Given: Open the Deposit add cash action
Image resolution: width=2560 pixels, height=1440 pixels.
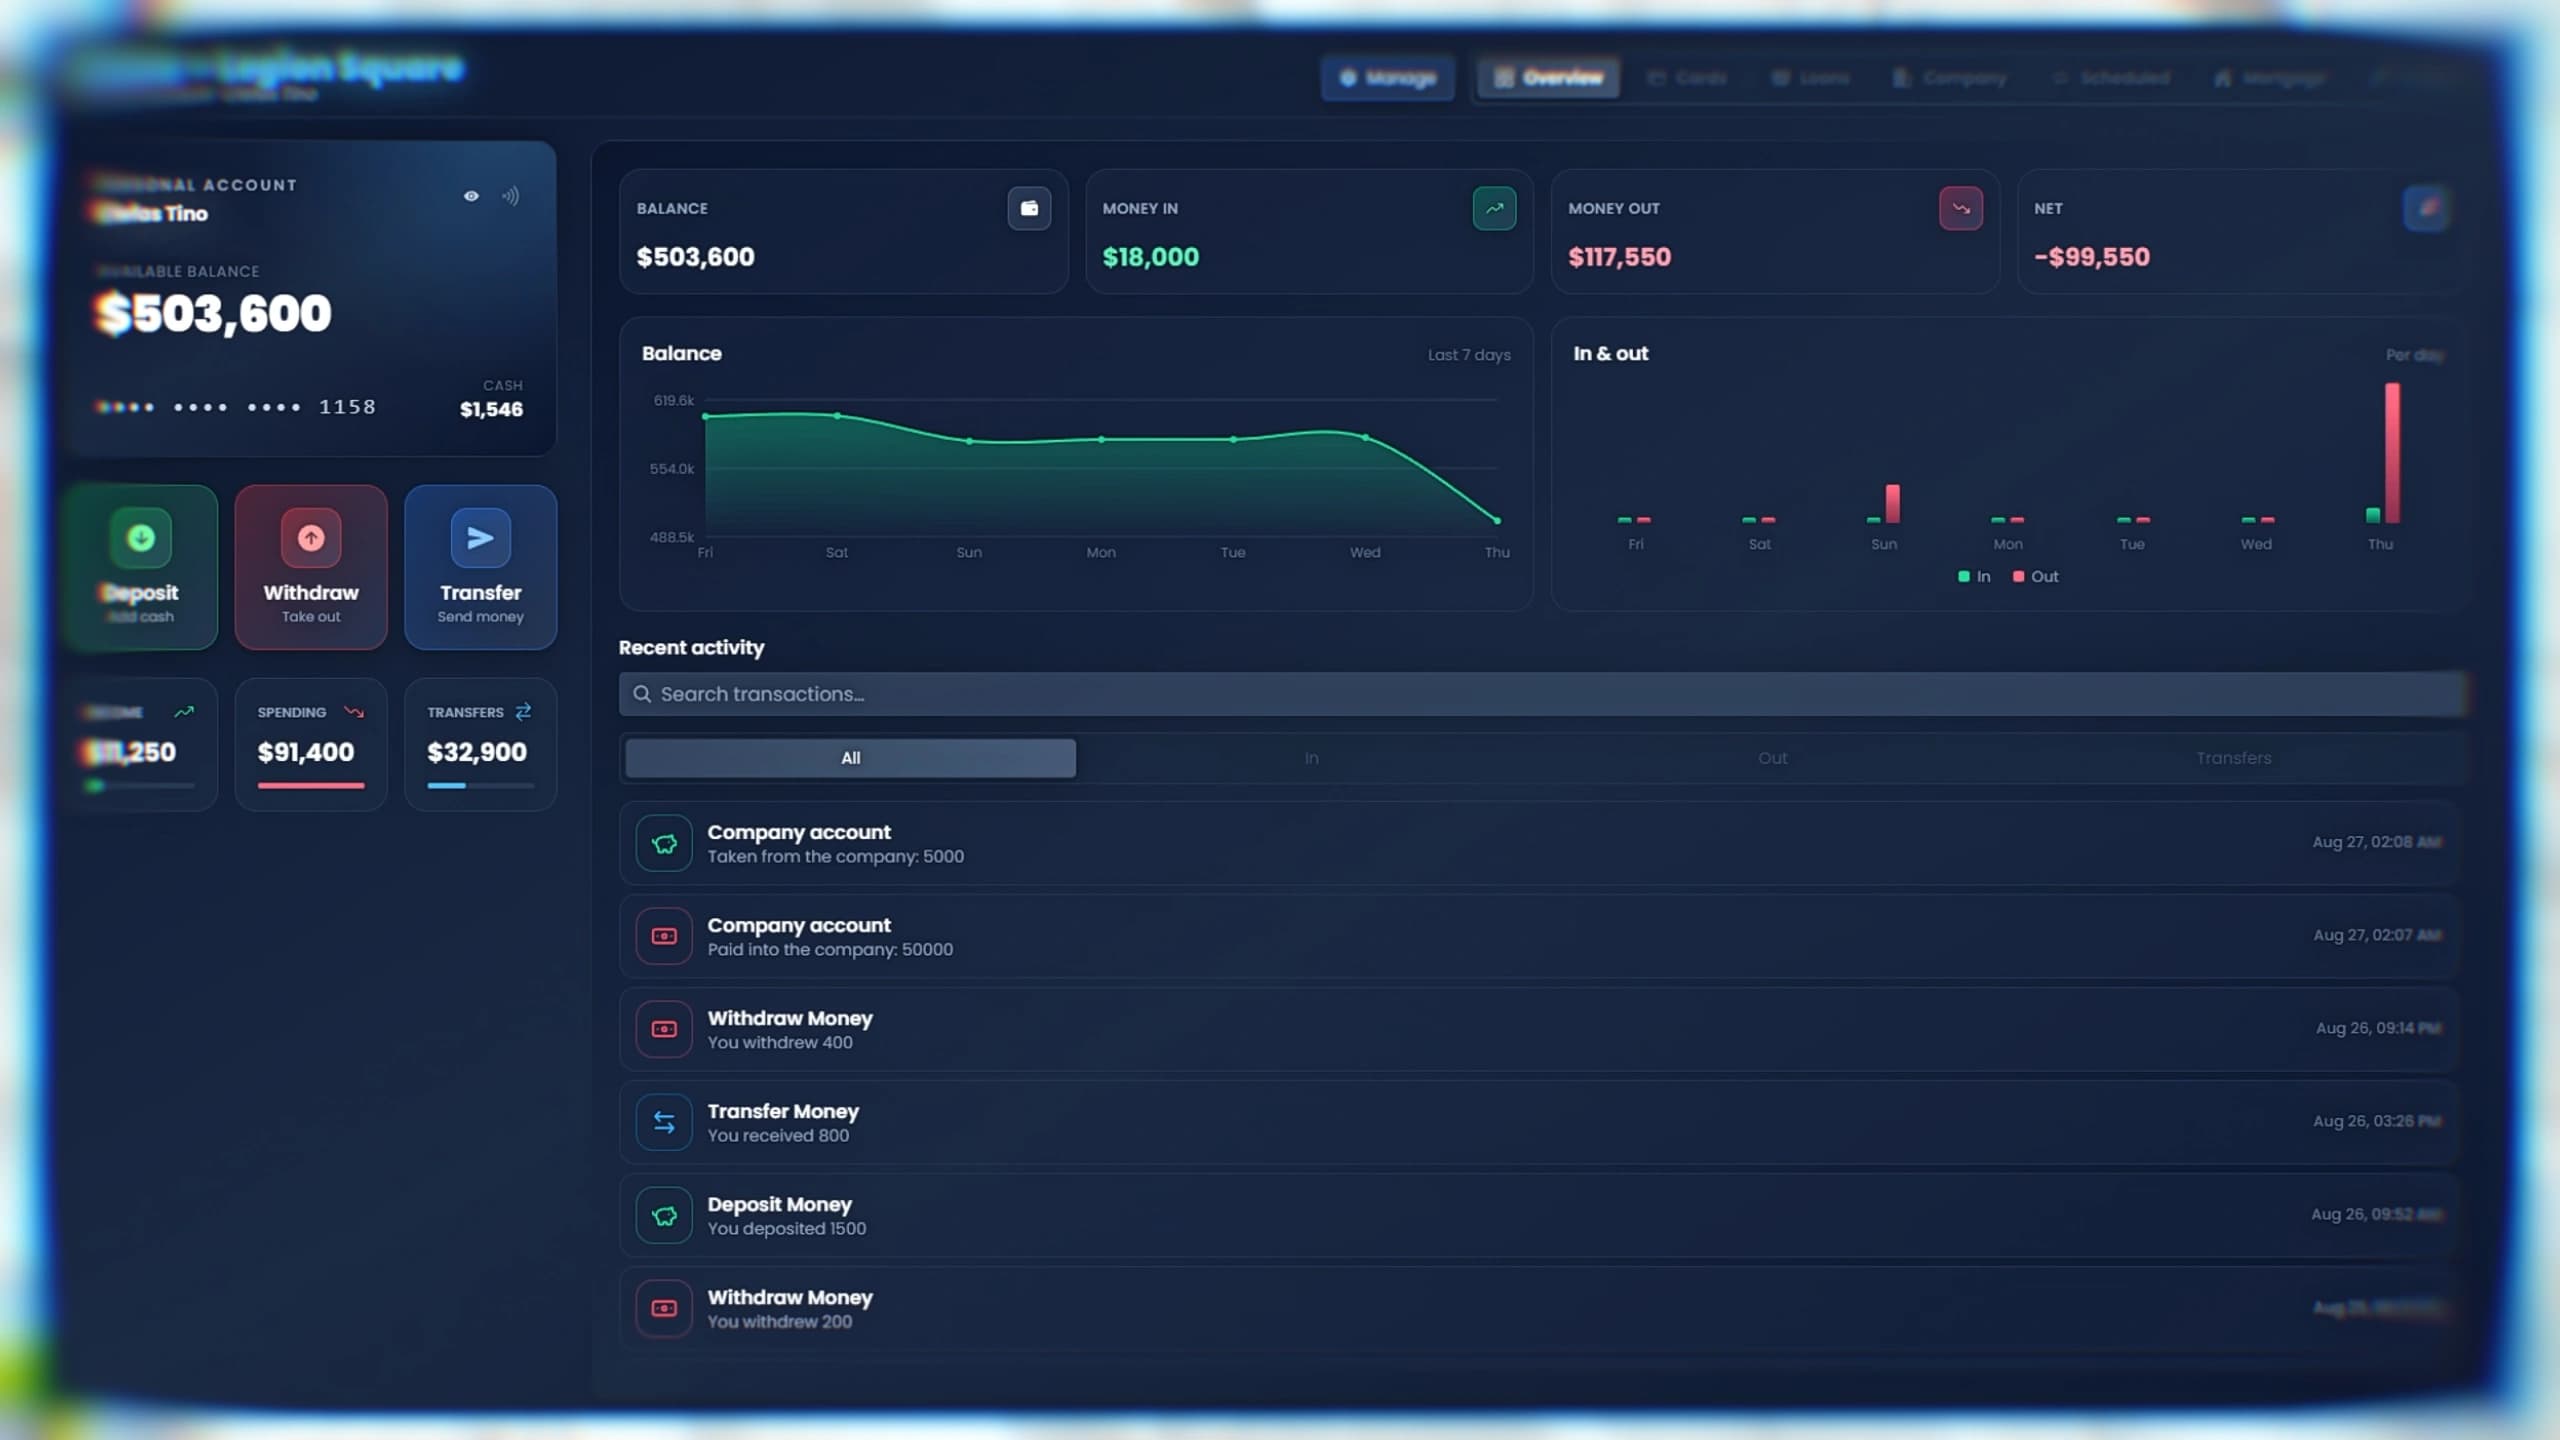Looking at the screenshot, I should [x=141, y=567].
